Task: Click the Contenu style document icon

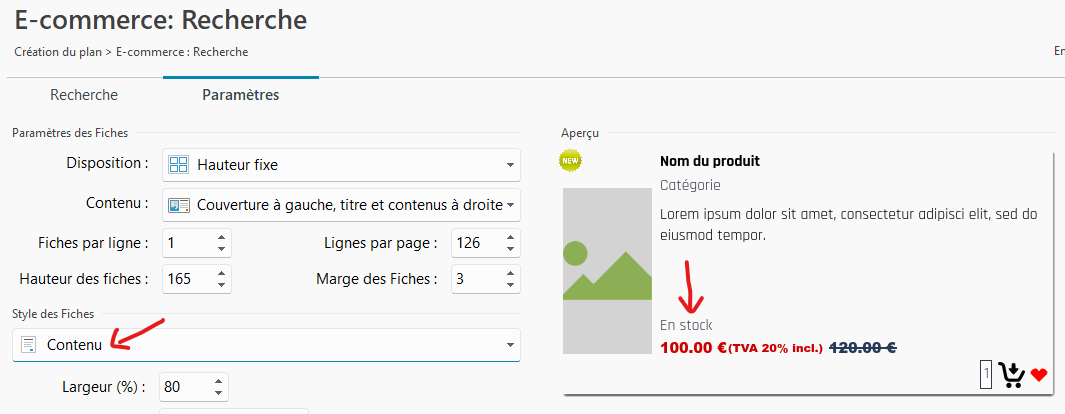Action: (x=28, y=345)
